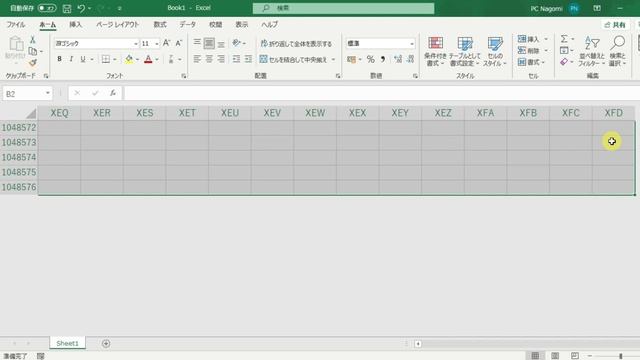This screenshot has height=360, width=640.
Task: Click the Fill Color bucket icon
Action: (x=129, y=59)
